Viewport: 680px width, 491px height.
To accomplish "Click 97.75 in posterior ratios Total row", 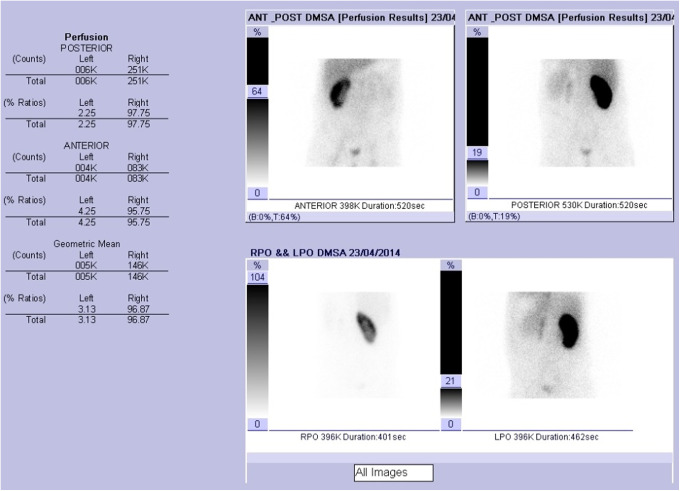I will point(139,124).
